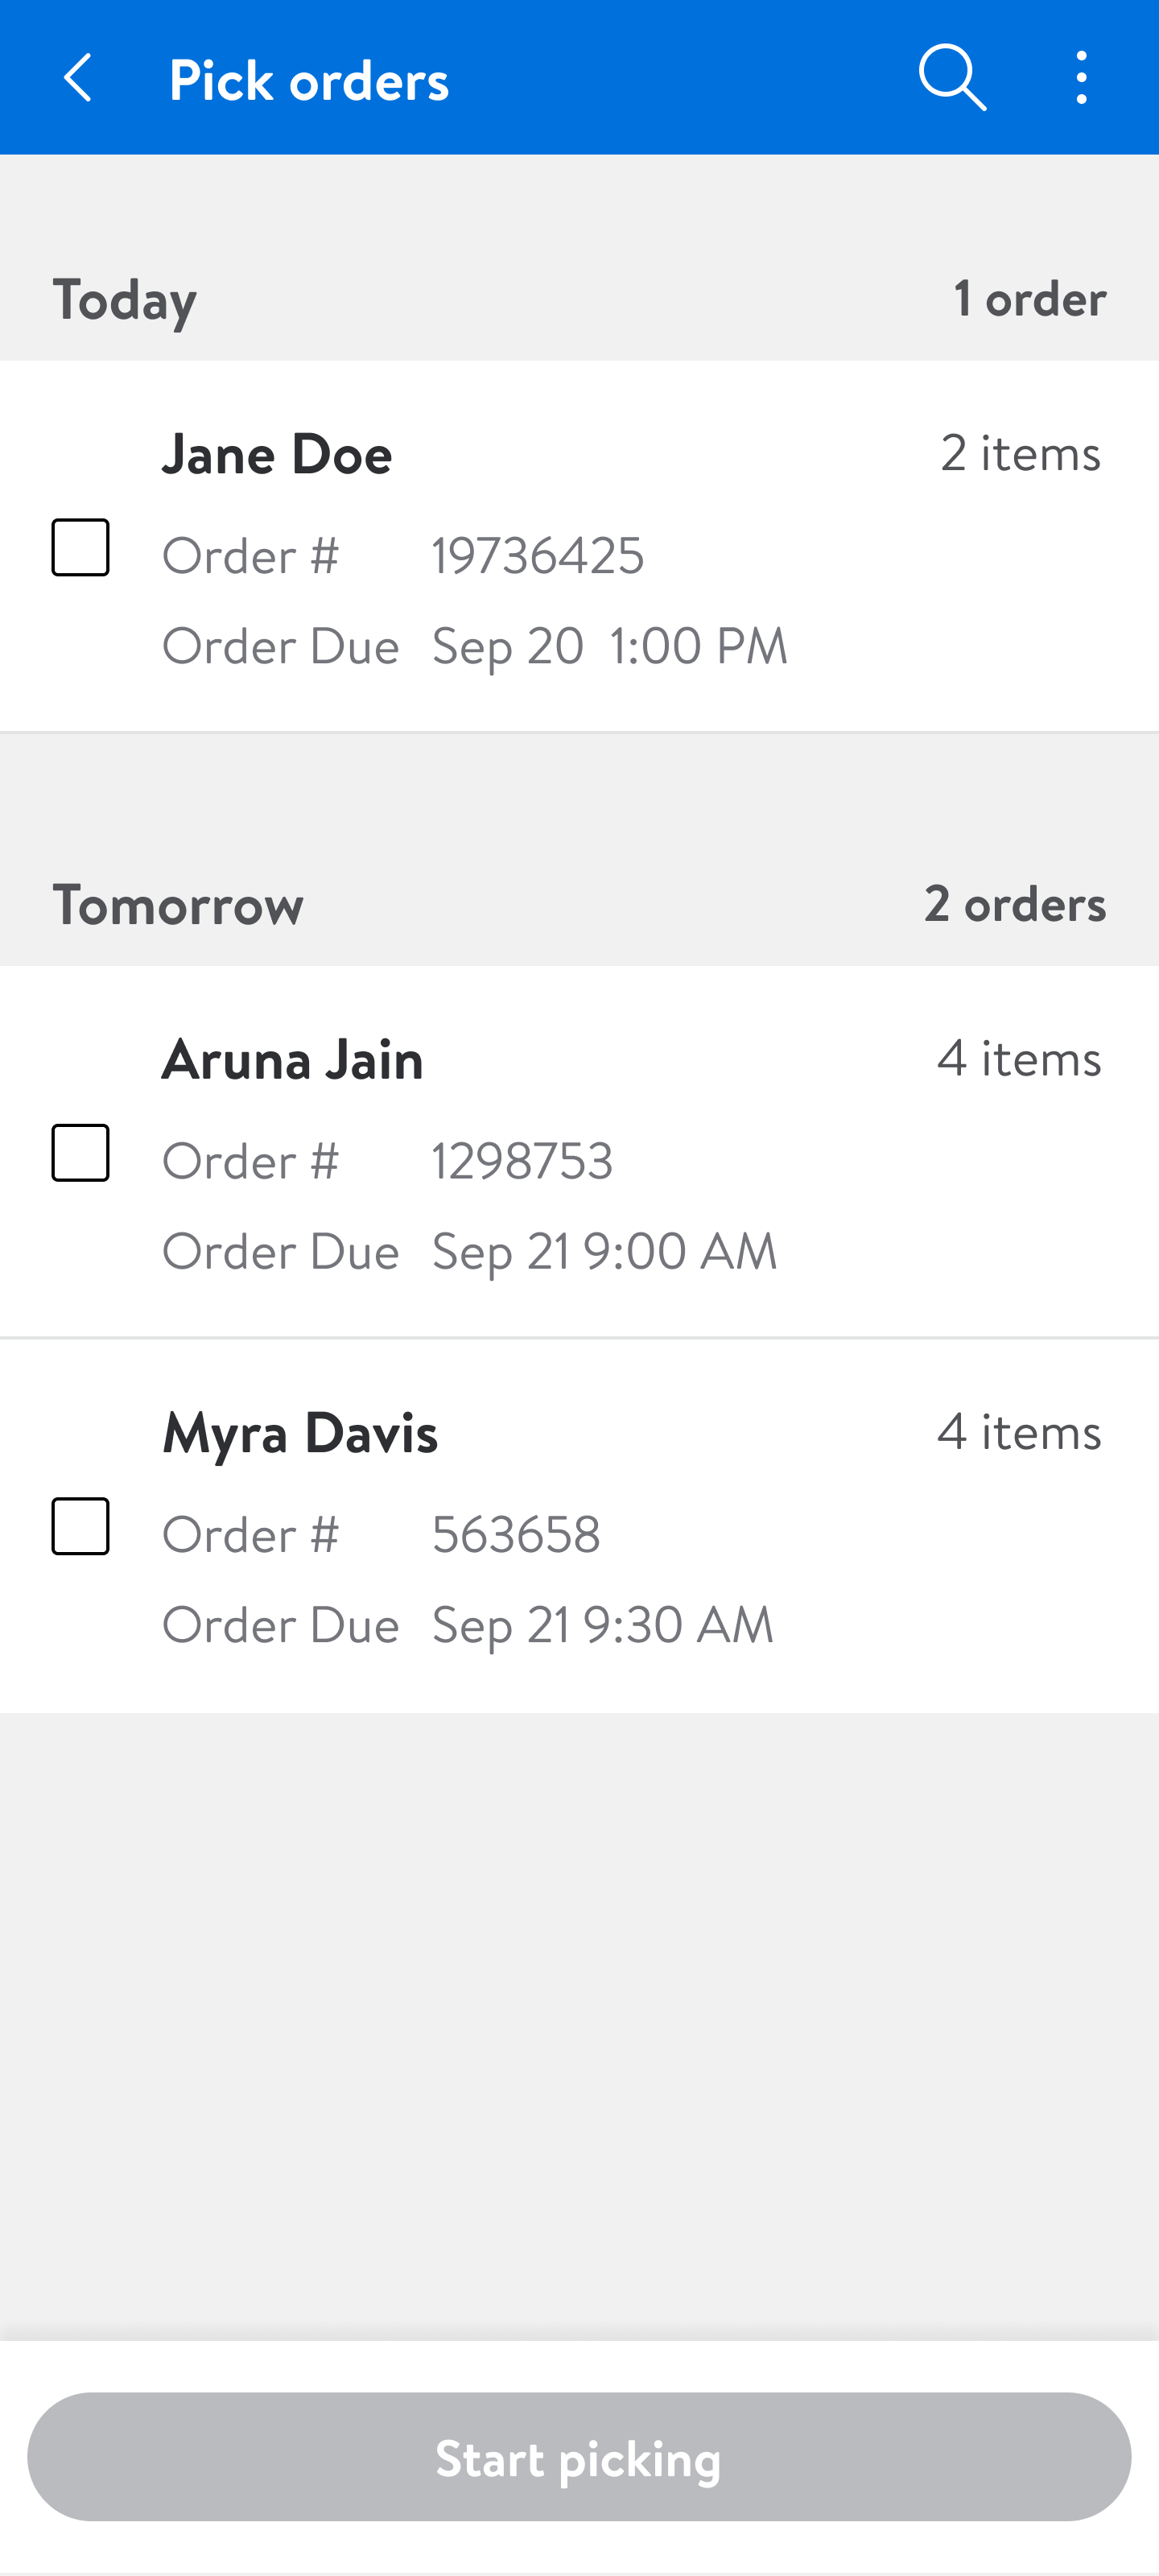
Task: Tap the back arrow icon
Action: tap(78, 78)
